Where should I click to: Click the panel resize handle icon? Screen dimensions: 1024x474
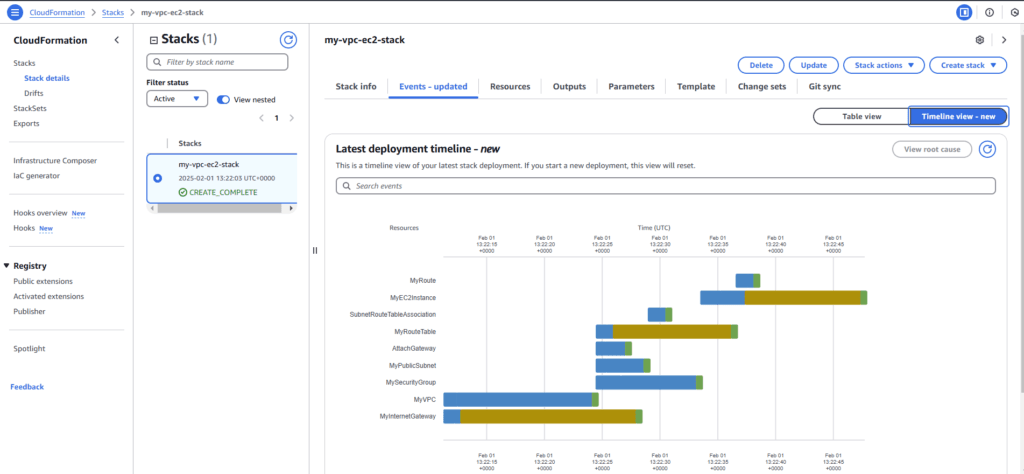tap(315, 251)
